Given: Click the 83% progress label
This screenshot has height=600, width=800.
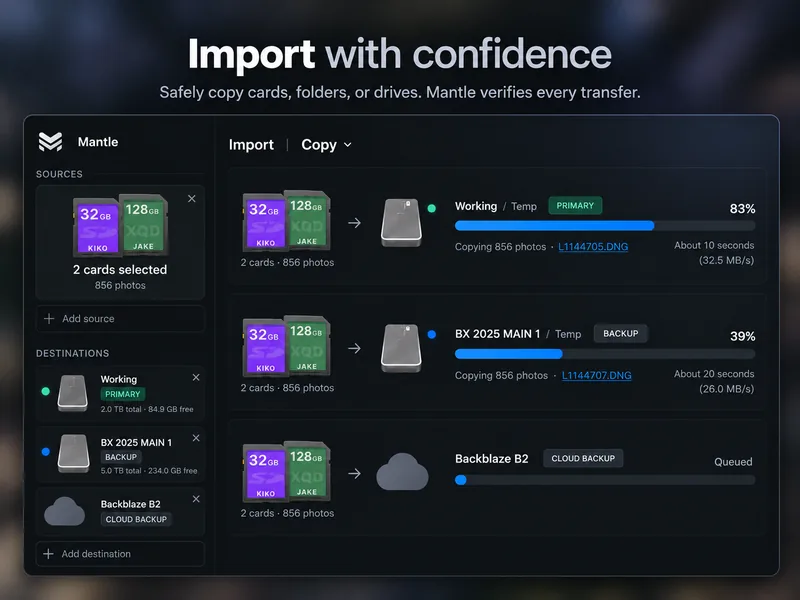Looking at the screenshot, I should click(x=742, y=209).
